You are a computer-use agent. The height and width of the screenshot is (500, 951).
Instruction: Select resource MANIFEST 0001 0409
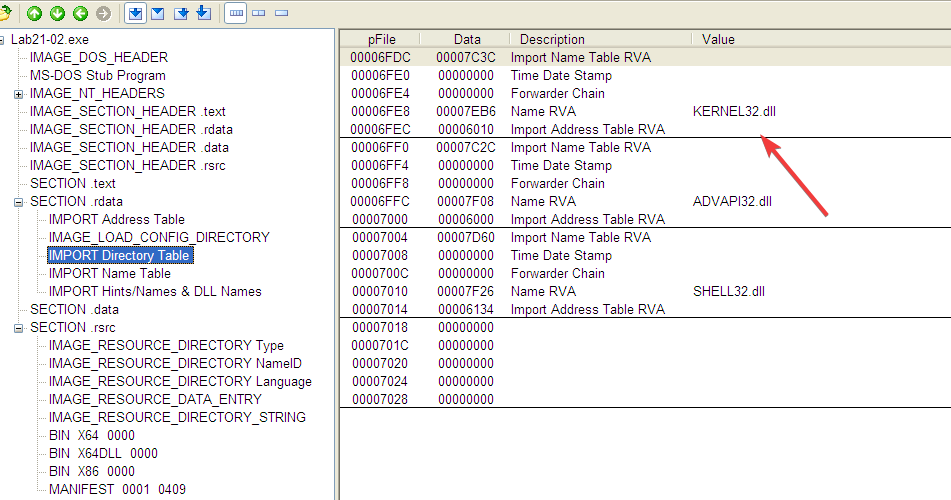coord(117,489)
